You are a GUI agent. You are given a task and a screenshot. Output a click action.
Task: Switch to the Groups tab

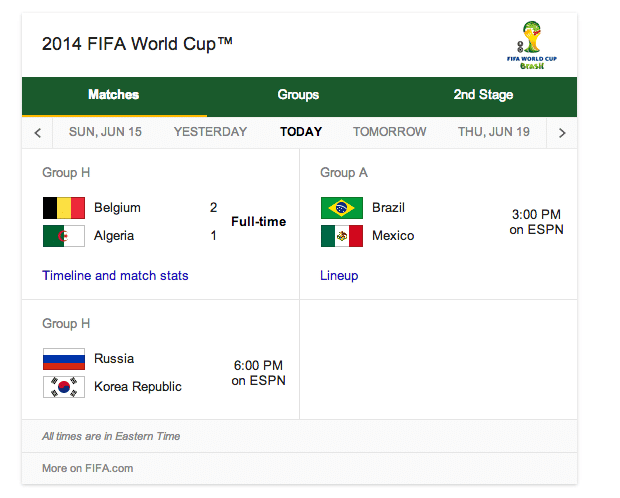pyautogui.click(x=298, y=95)
